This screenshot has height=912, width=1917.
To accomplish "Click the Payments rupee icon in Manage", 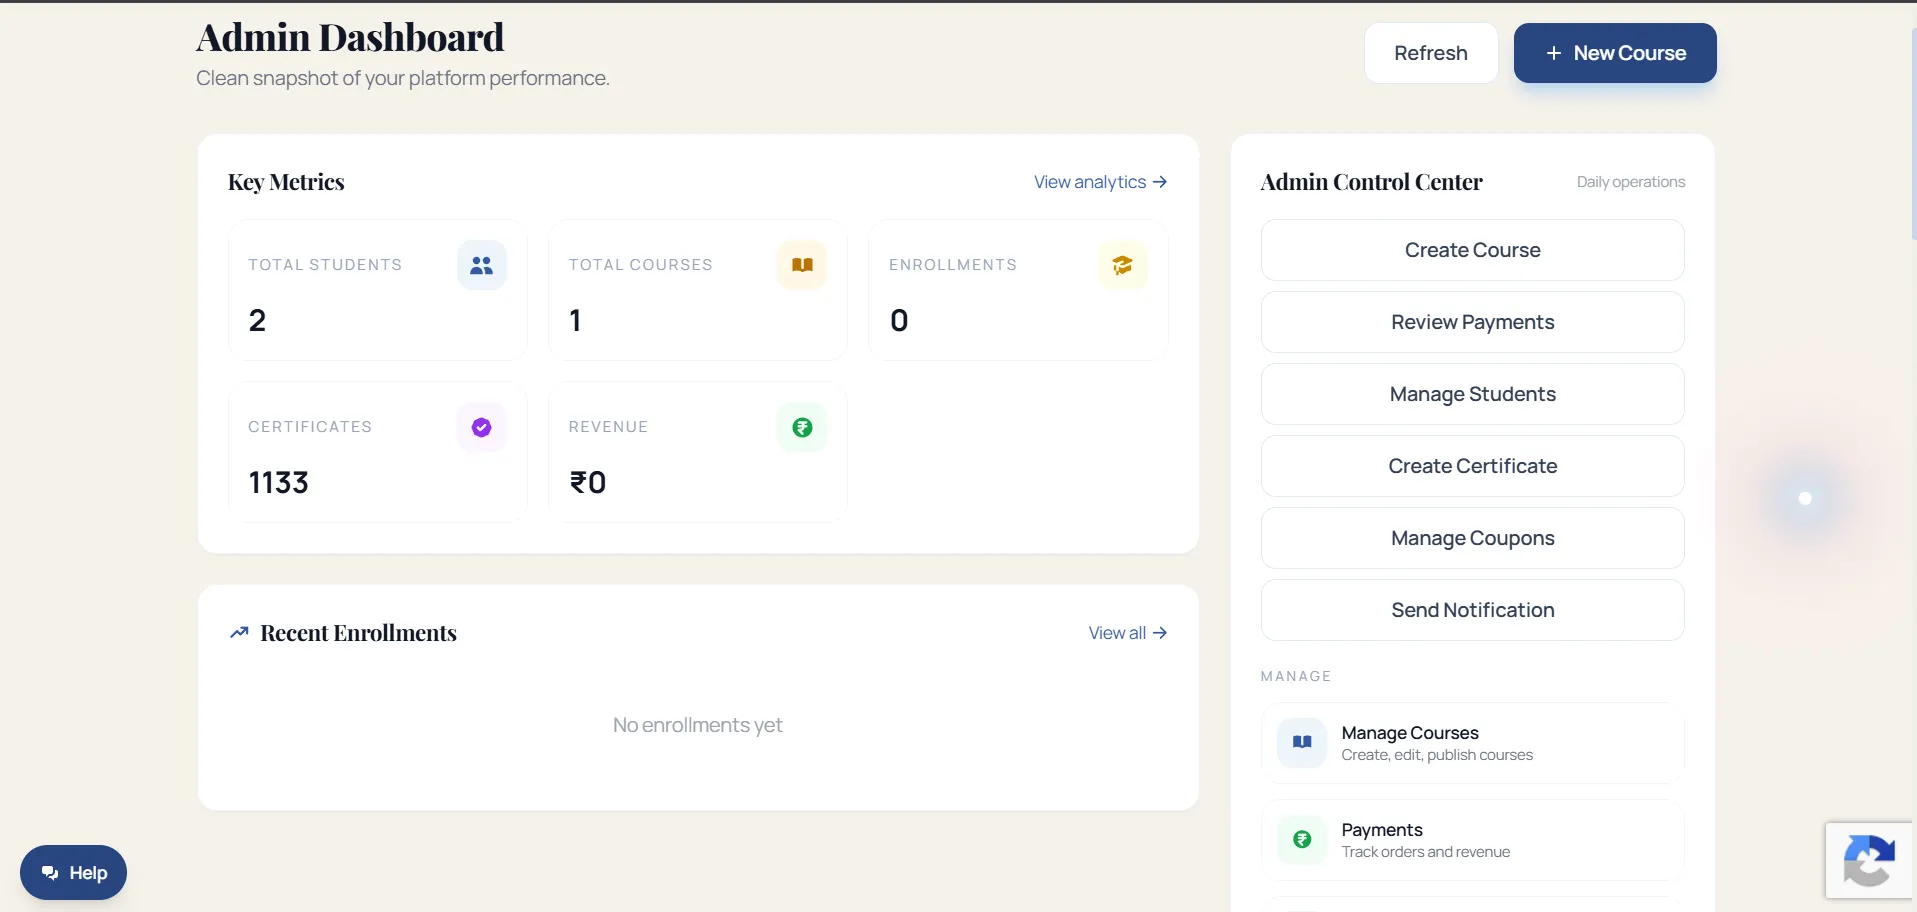I will tap(1302, 839).
